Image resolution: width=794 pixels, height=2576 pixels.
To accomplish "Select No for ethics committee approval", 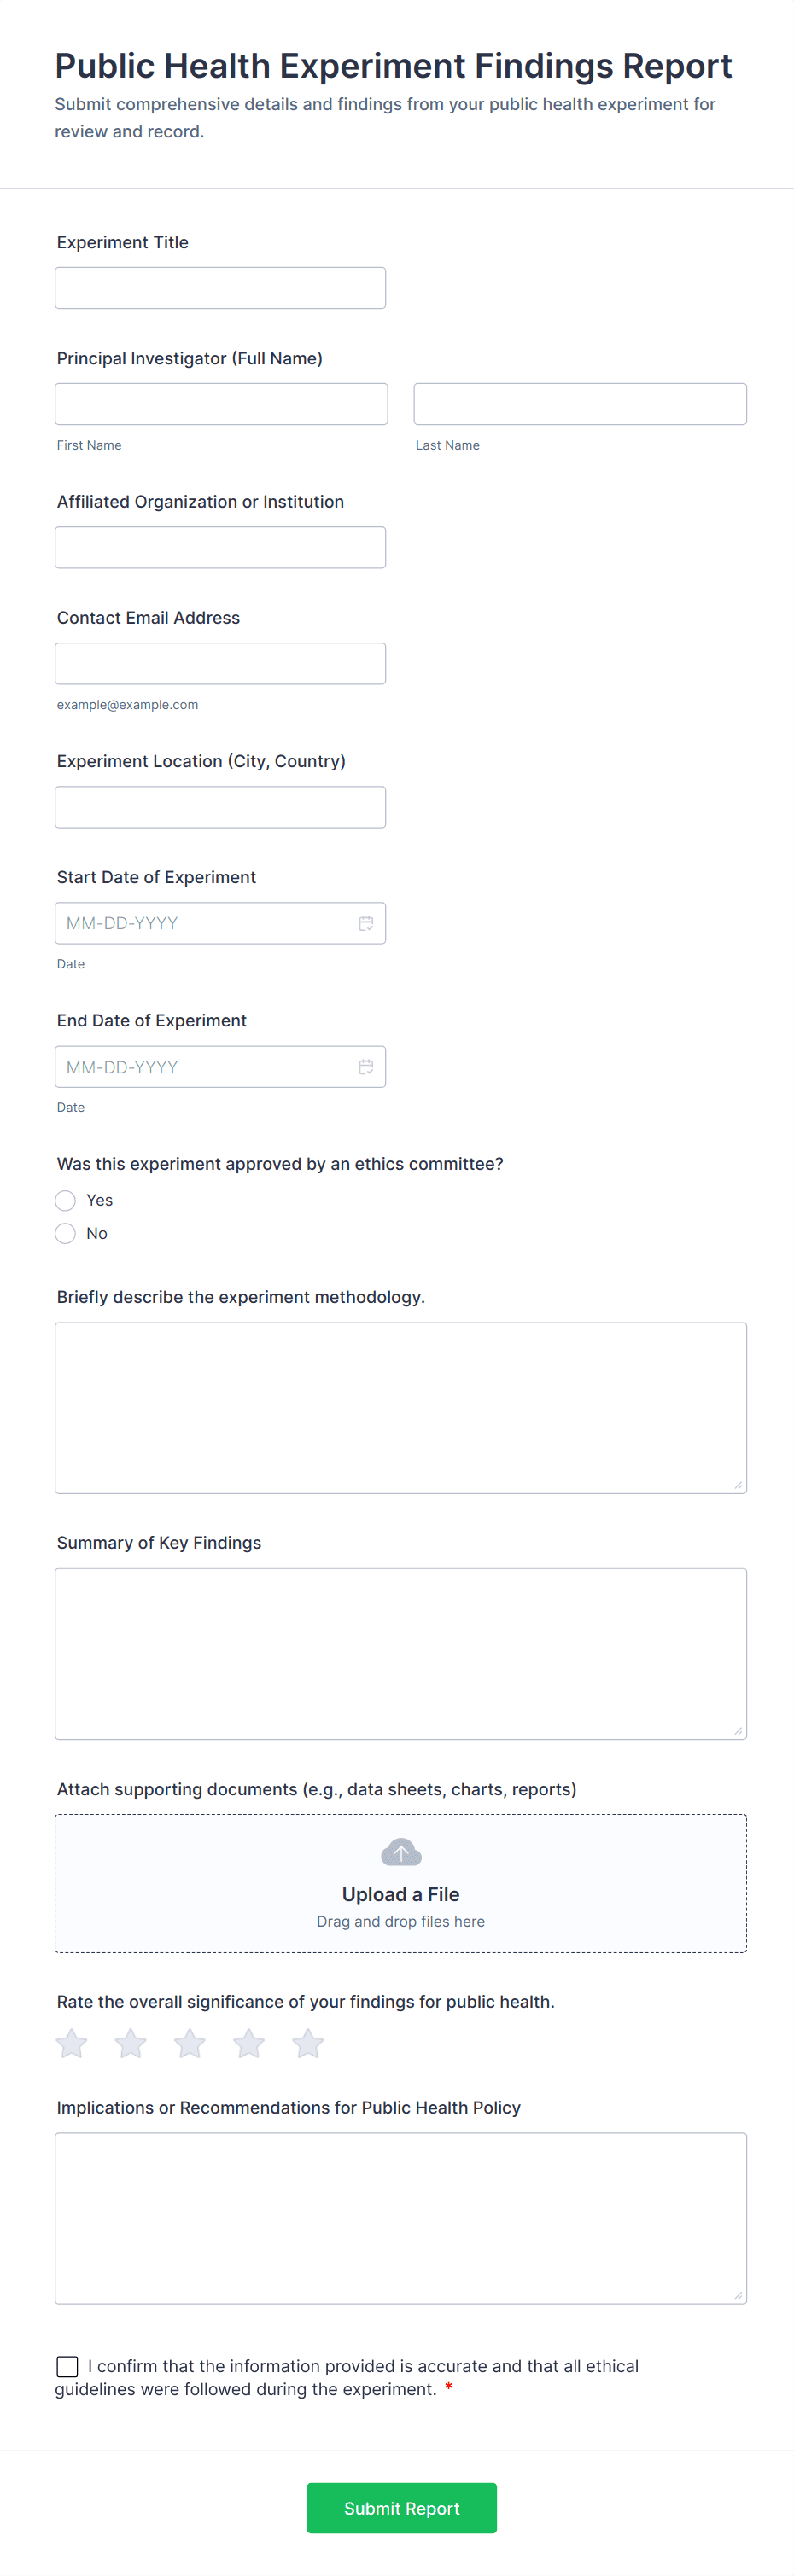I will point(66,1233).
